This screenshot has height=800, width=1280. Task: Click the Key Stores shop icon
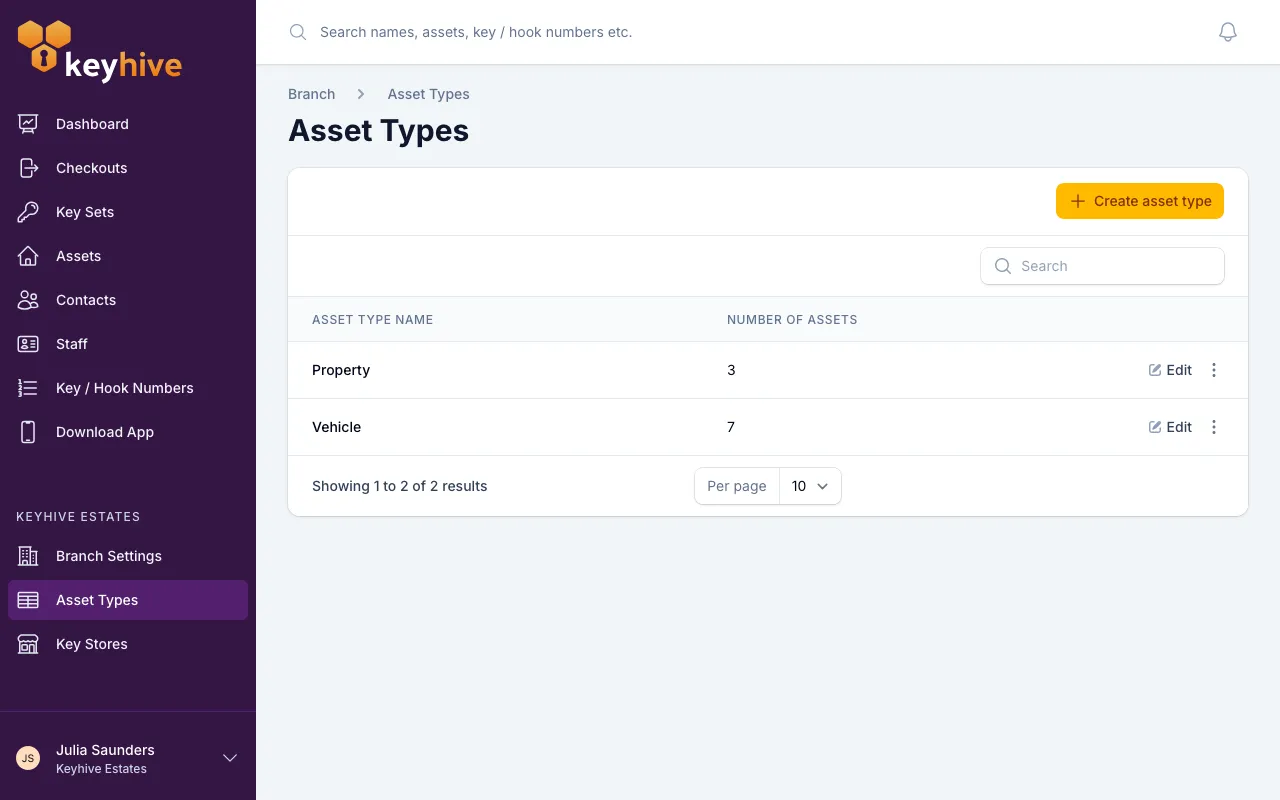[x=28, y=644]
